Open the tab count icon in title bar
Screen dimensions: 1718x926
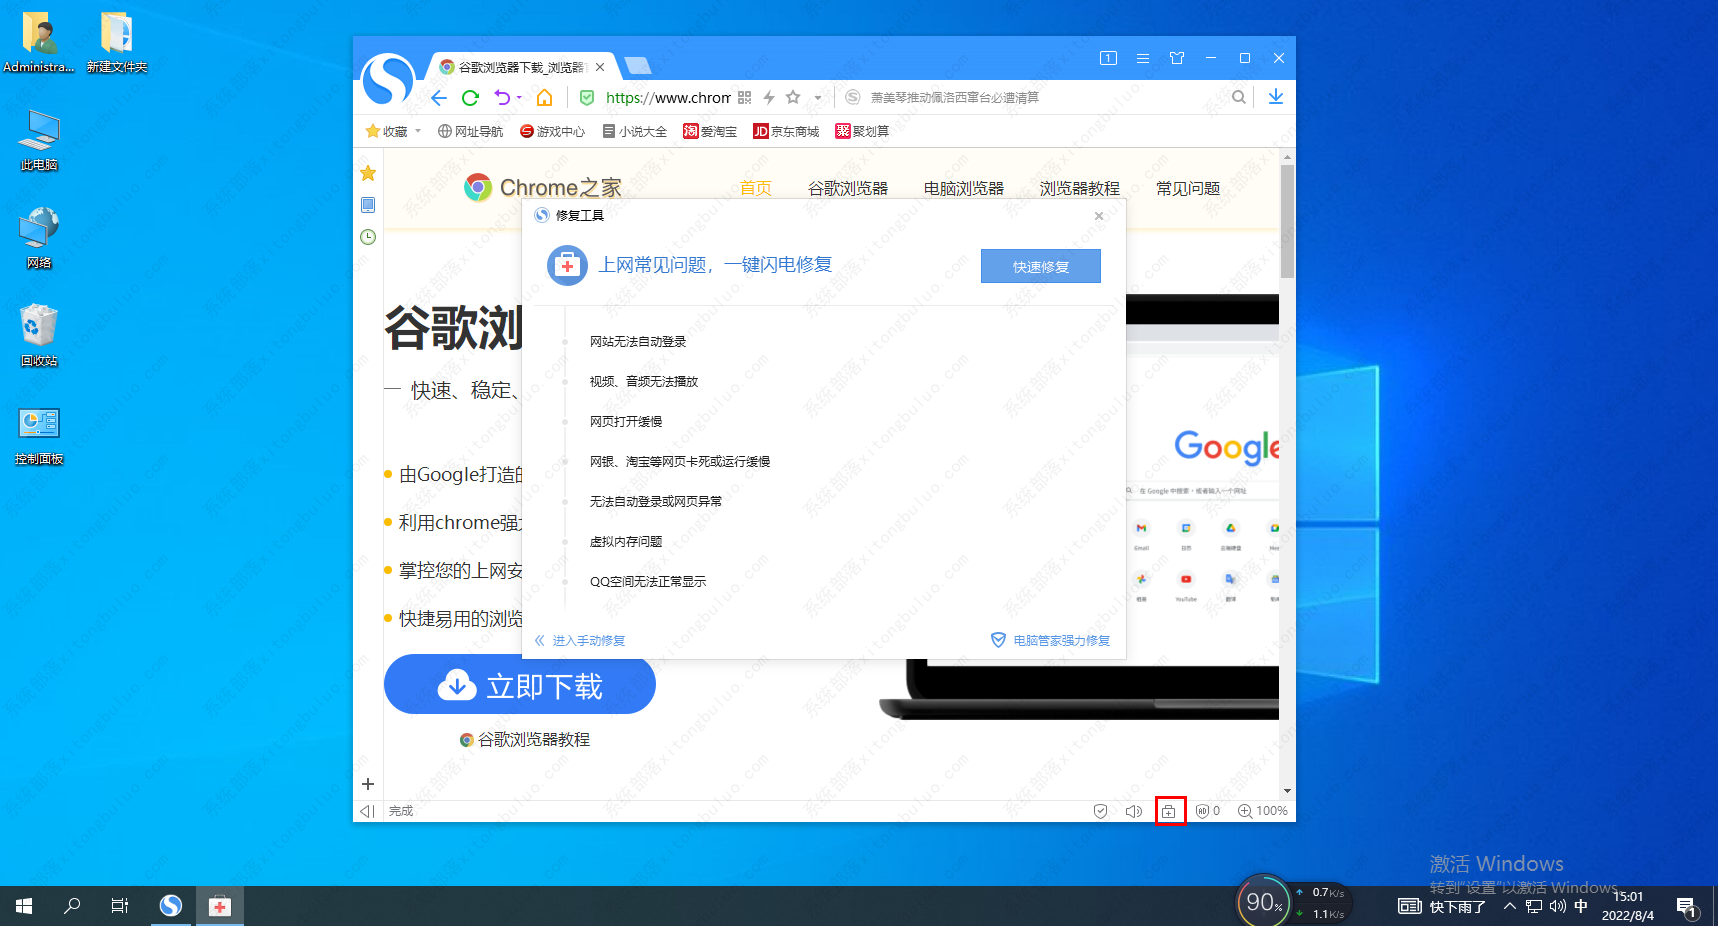click(1108, 58)
